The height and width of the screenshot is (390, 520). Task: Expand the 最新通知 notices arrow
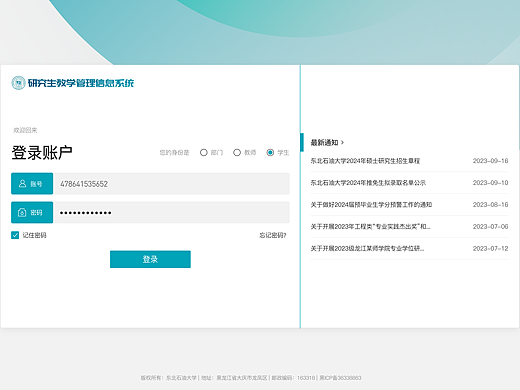(342, 143)
